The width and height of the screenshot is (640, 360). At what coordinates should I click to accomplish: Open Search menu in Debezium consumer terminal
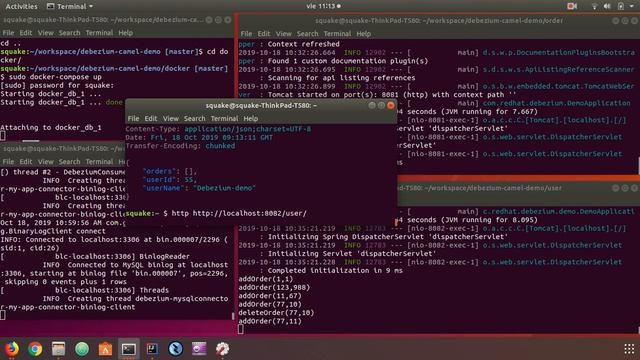(x=69, y=162)
